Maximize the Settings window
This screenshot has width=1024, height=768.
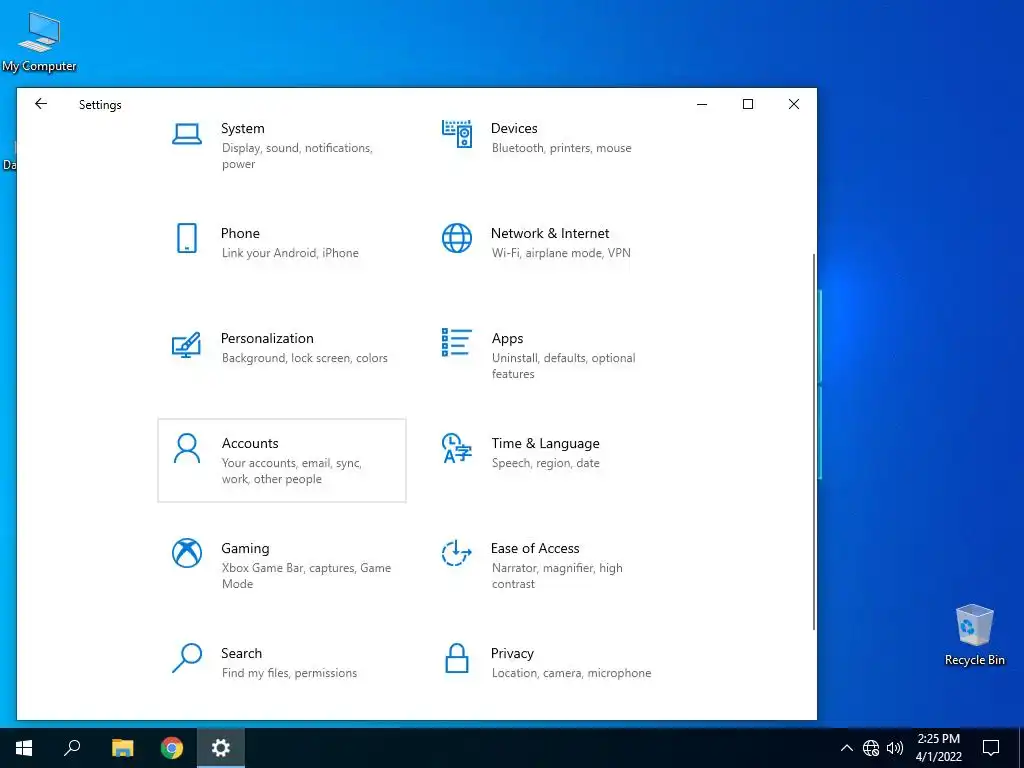748,104
